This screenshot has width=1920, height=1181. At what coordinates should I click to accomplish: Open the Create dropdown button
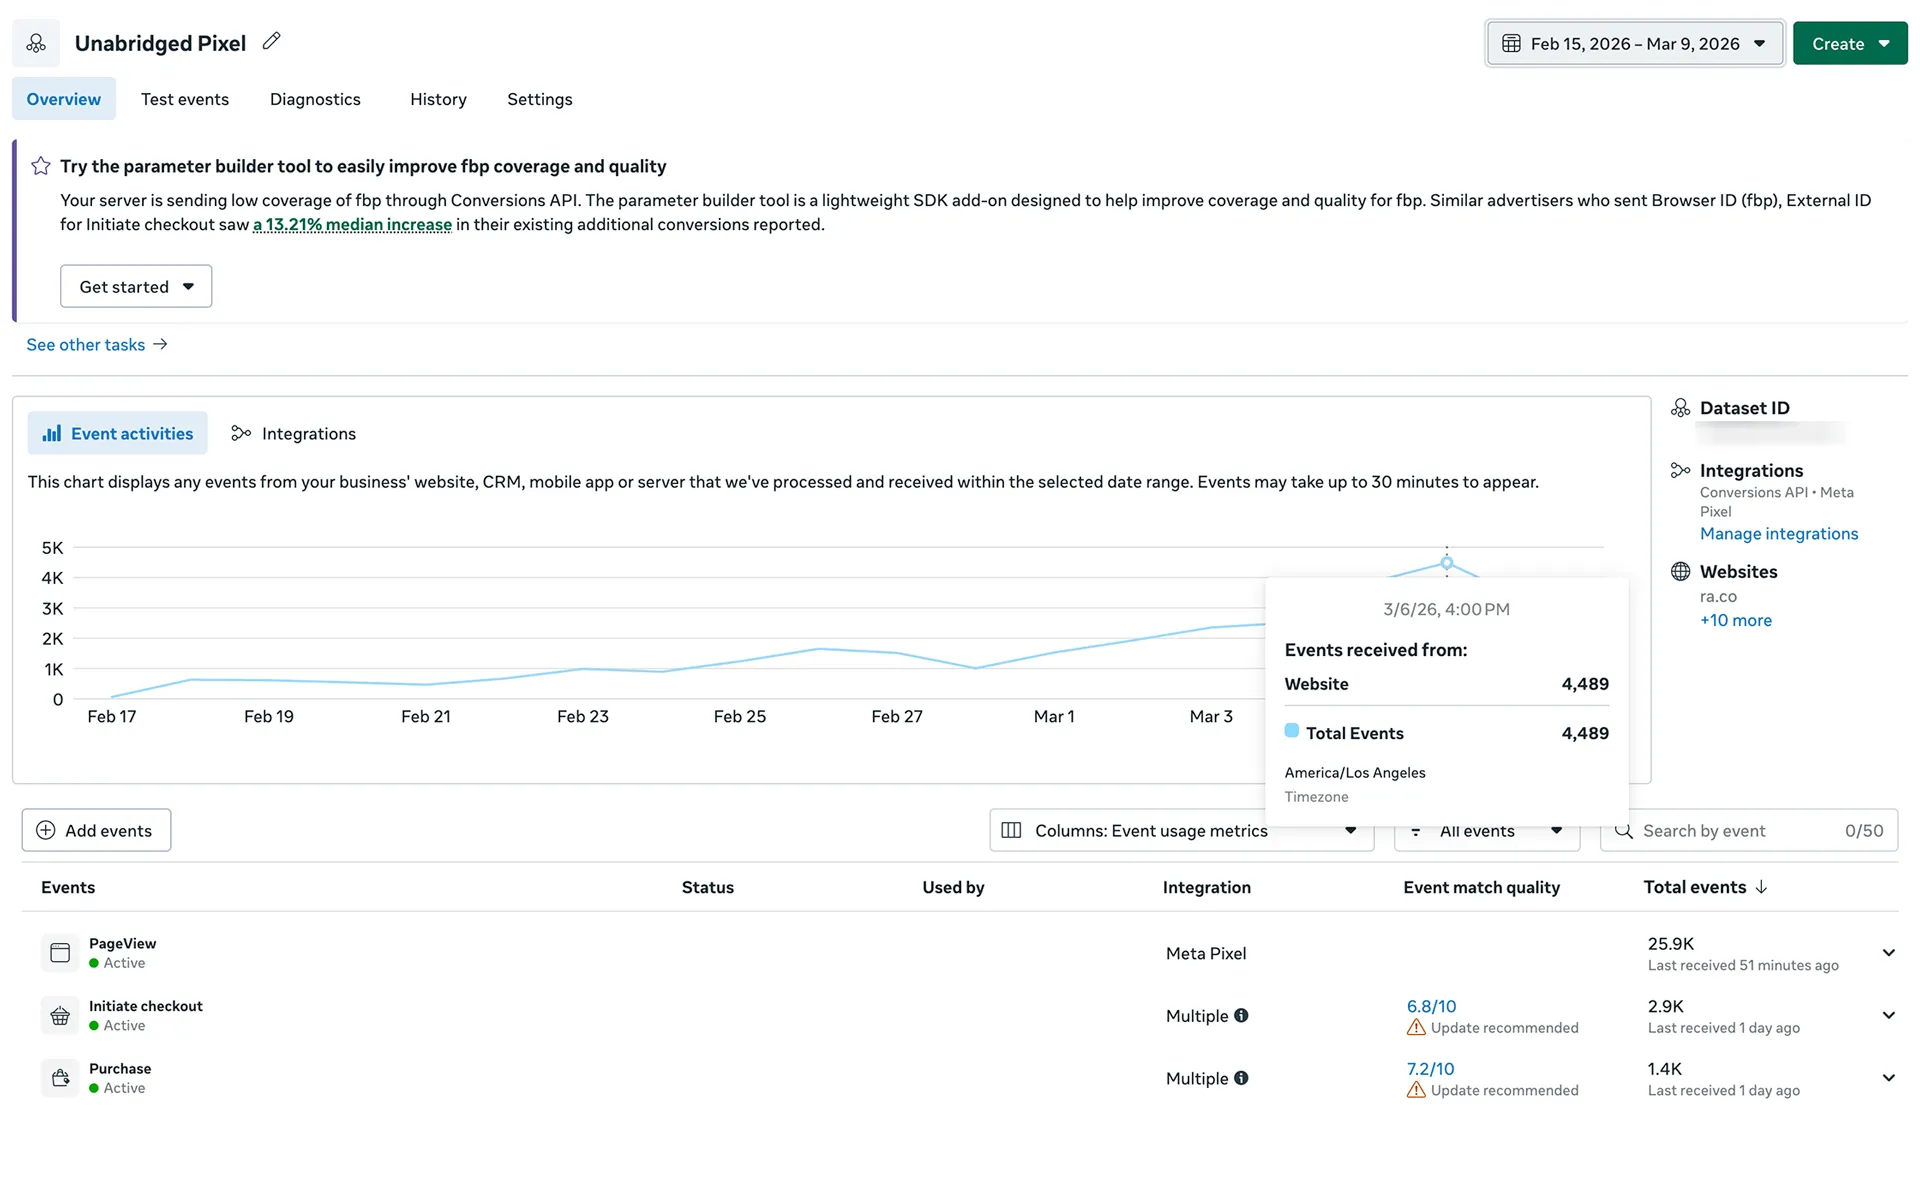pos(1849,44)
